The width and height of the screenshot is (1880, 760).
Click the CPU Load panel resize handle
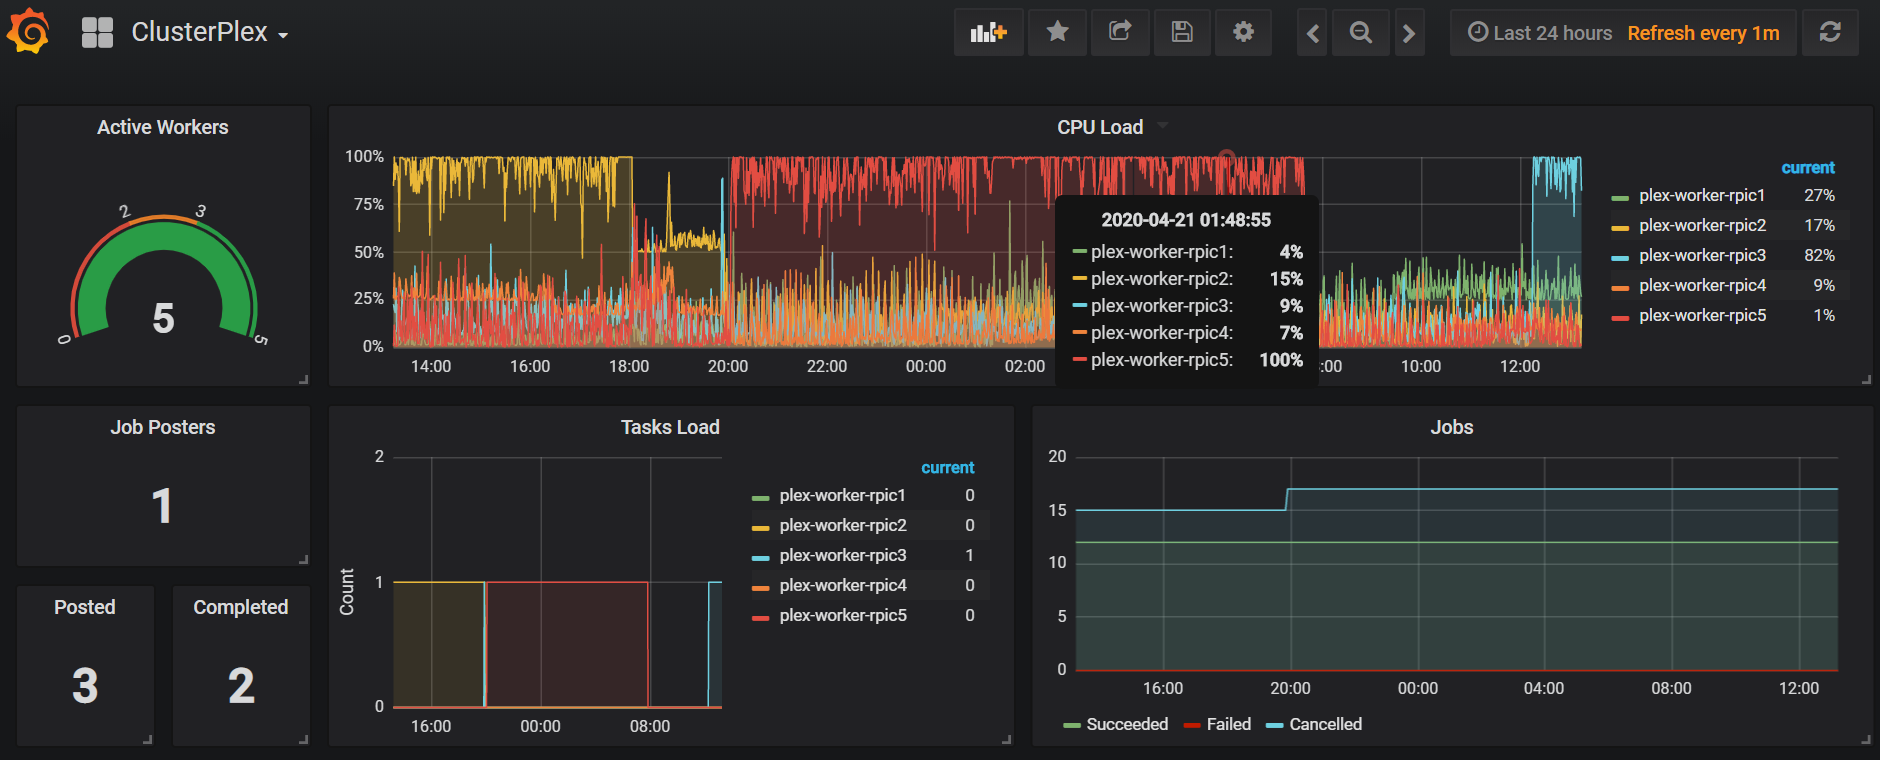1866,380
